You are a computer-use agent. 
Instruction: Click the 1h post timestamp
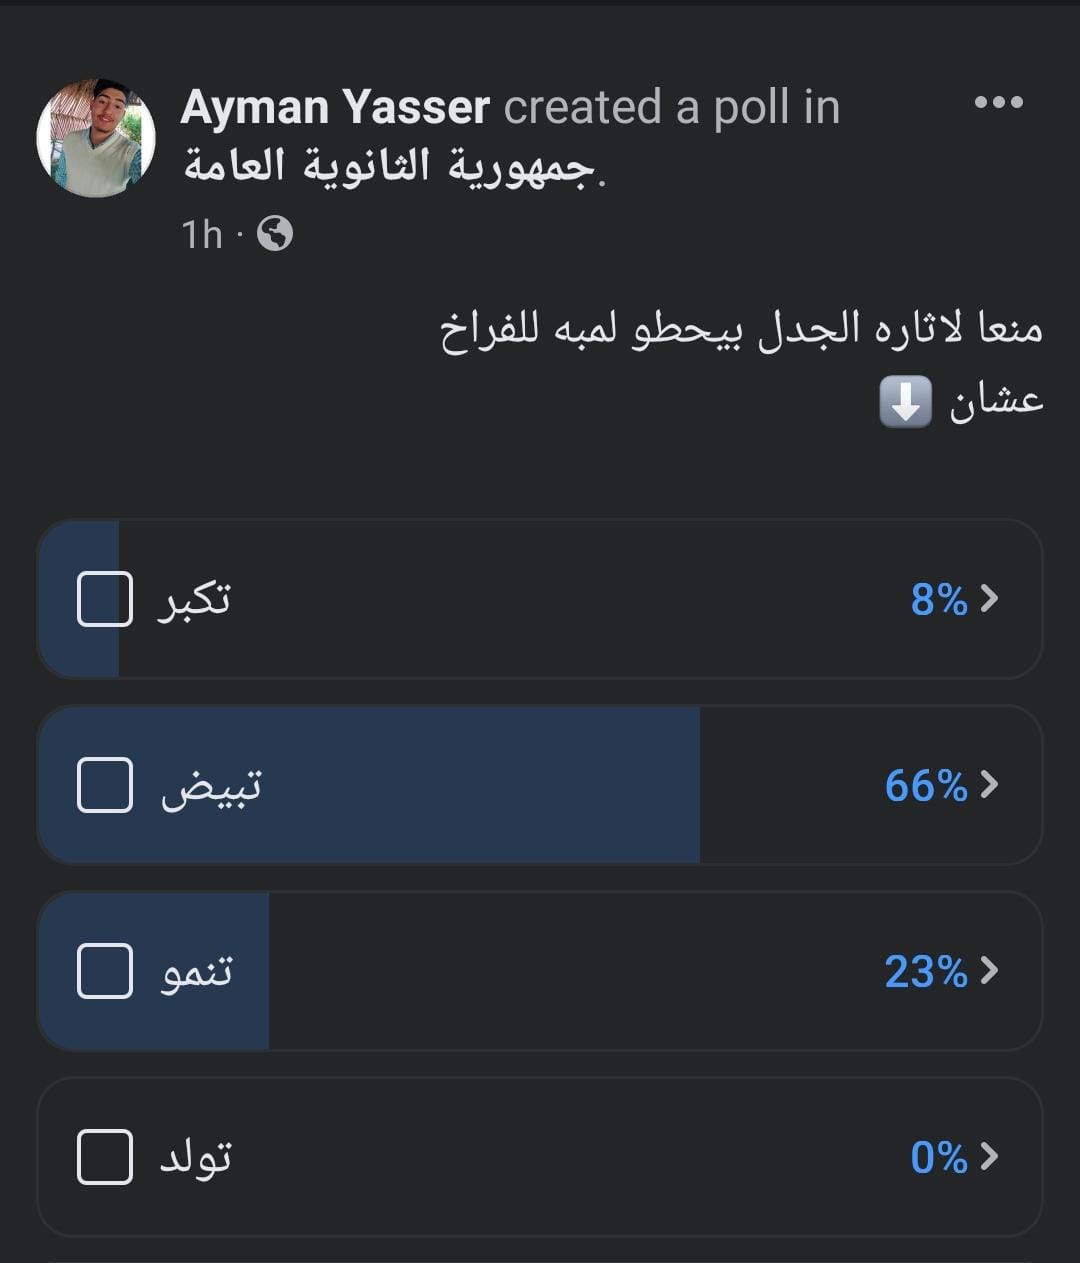[201, 234]
